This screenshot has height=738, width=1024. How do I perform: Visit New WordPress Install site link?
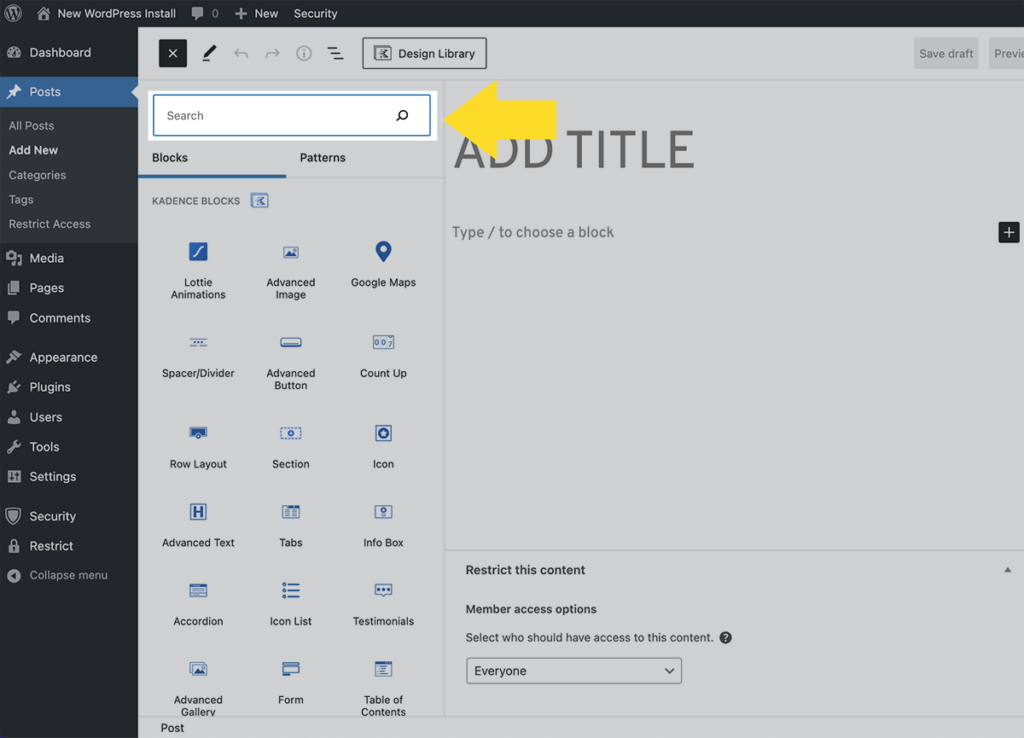click(106, 13)
